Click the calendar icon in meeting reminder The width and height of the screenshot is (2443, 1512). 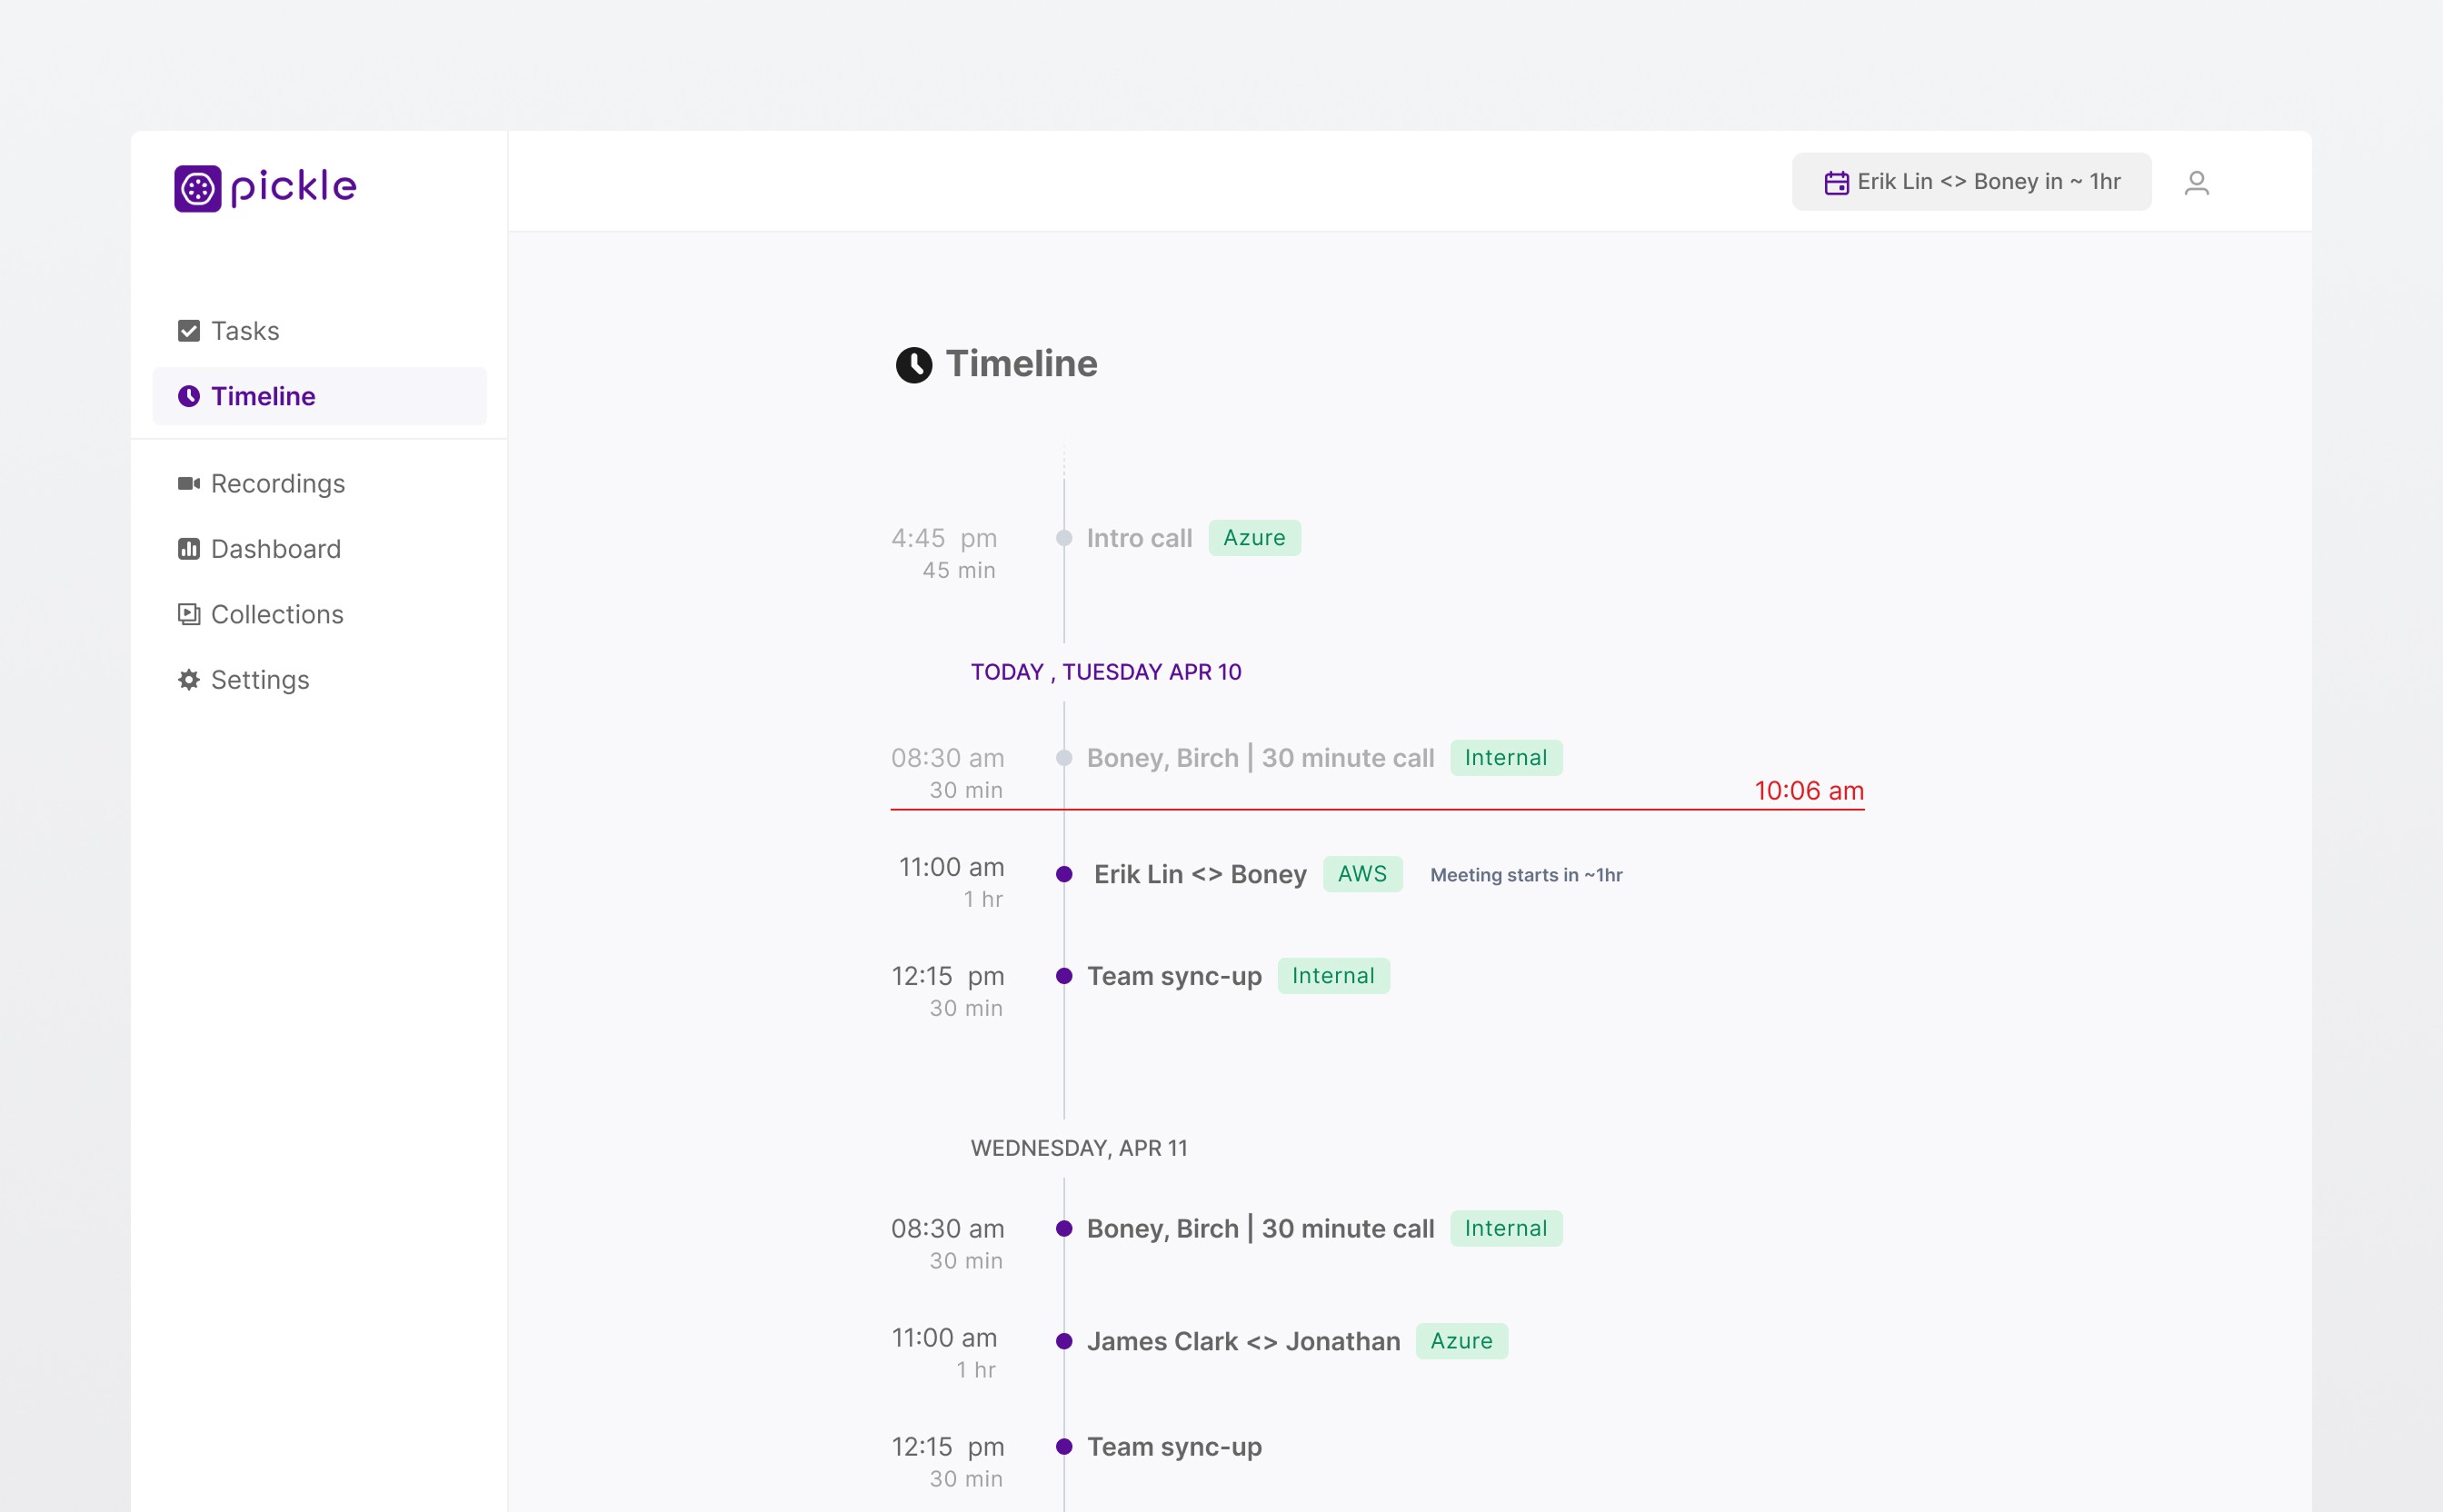1836,183
